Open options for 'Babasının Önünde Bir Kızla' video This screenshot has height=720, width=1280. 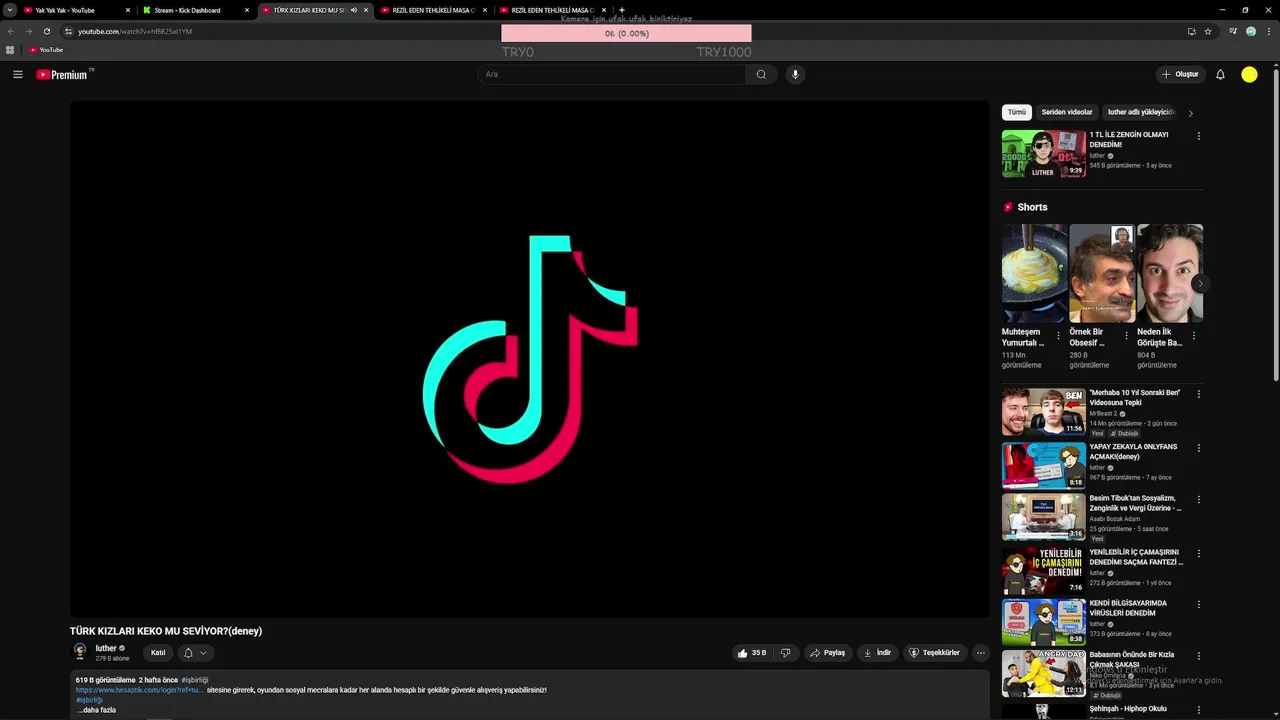tap(1198, 656)
